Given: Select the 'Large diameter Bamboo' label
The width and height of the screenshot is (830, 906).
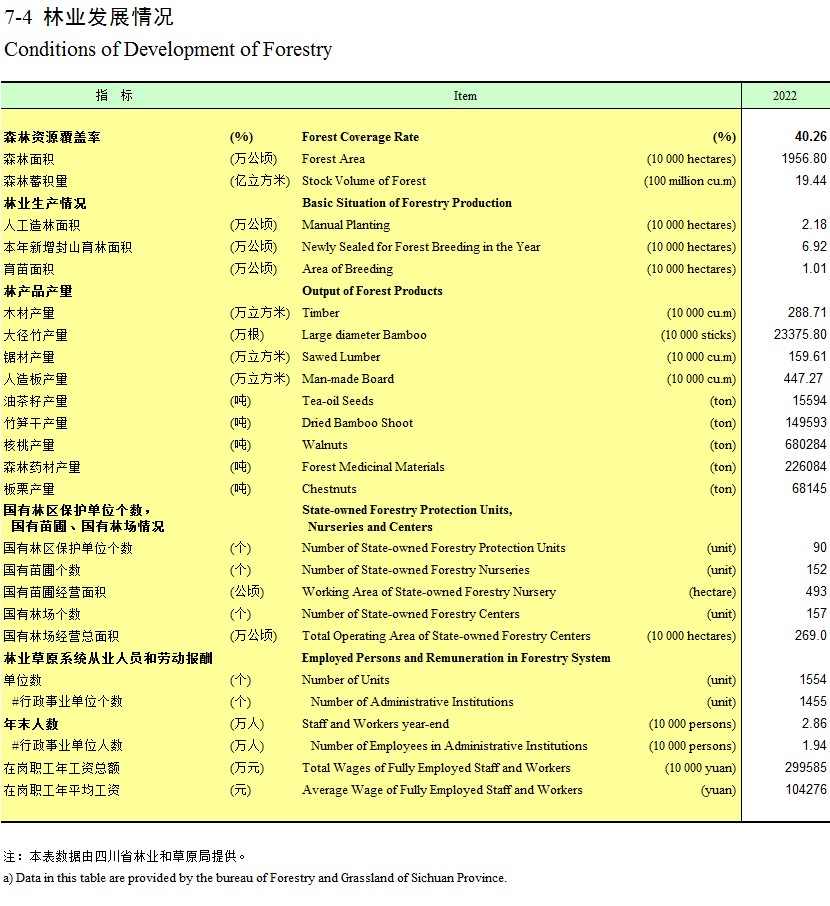Looking at the screenshot, I should coord(364,335).
